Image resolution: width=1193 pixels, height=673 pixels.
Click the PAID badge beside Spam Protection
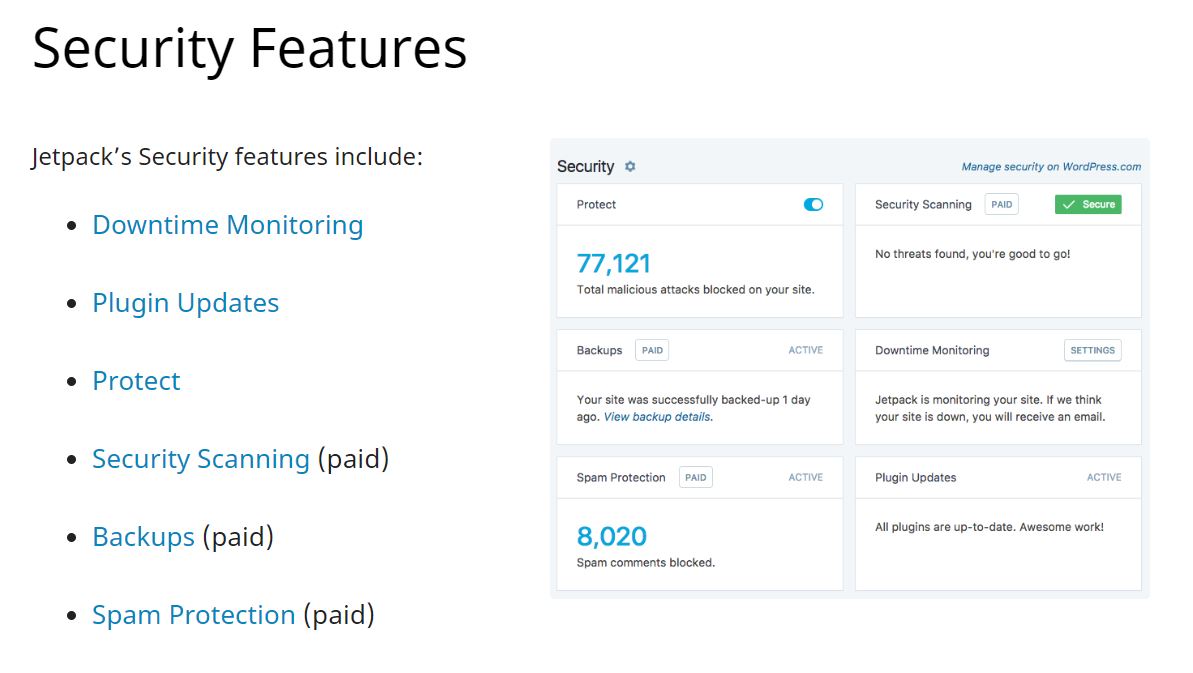pos(695,478)
